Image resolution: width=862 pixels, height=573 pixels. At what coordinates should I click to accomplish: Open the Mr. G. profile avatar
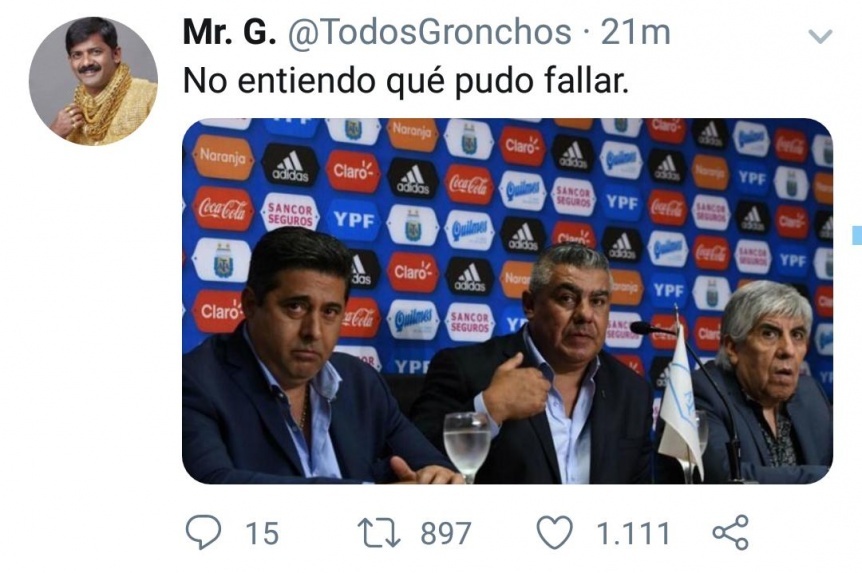93,81
